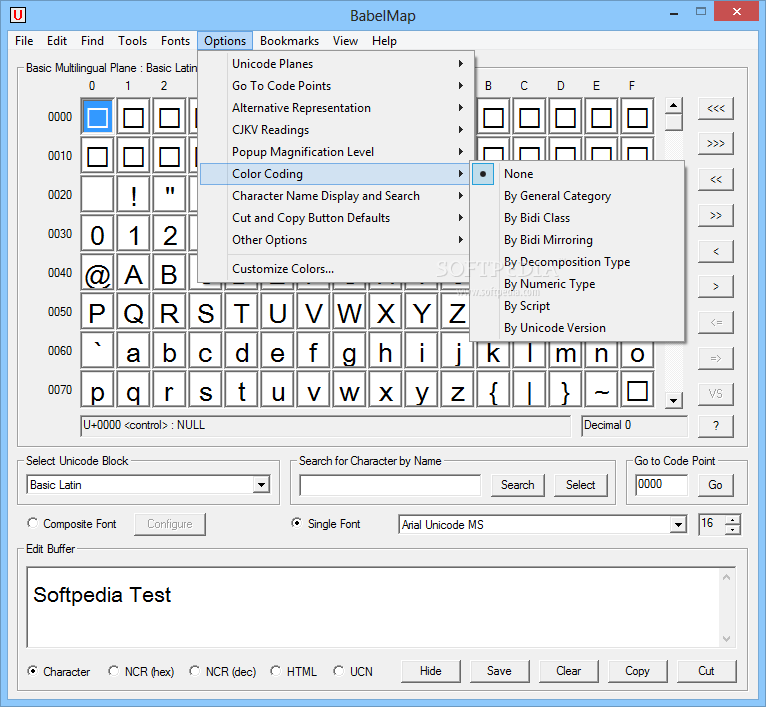The width and height of the screenshot is (766, 707).
Task: Click the BabelMap app icon in title bar
Action: (x=18, y=15)
